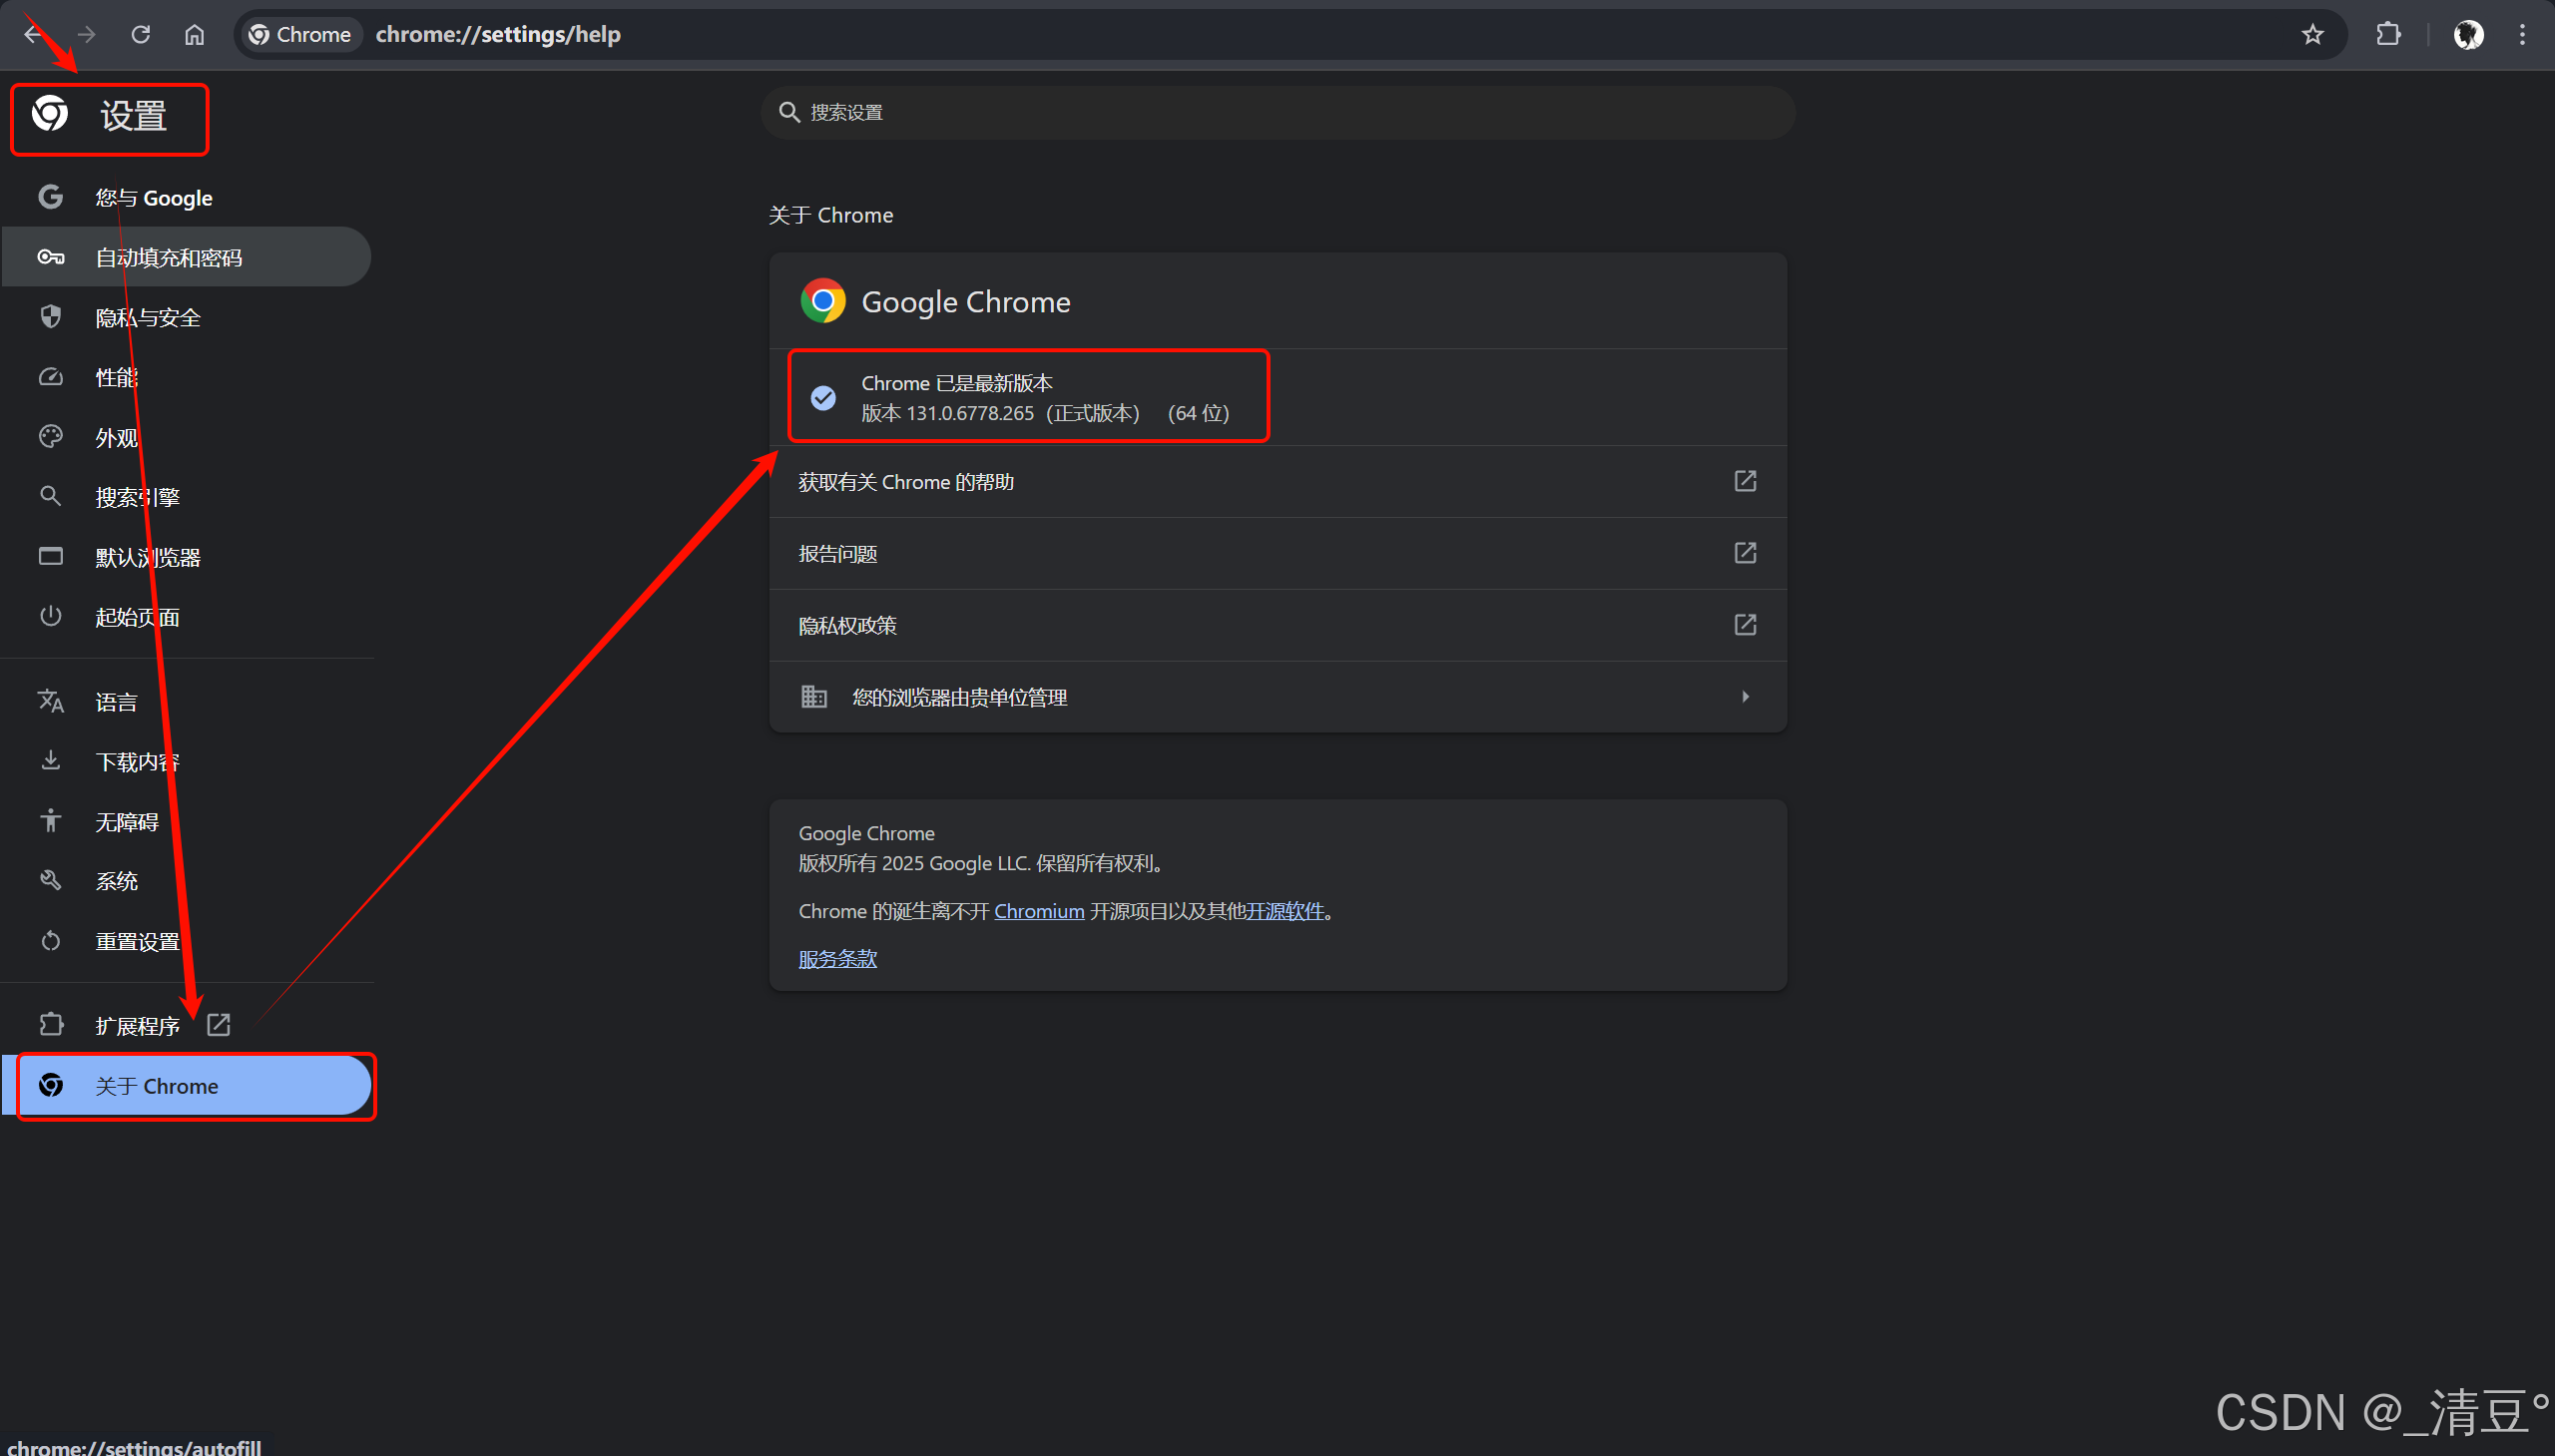Viewport: 2555px width, 1456px height.
Task: Click the shield icon for privacy
Action: [51, 317]
